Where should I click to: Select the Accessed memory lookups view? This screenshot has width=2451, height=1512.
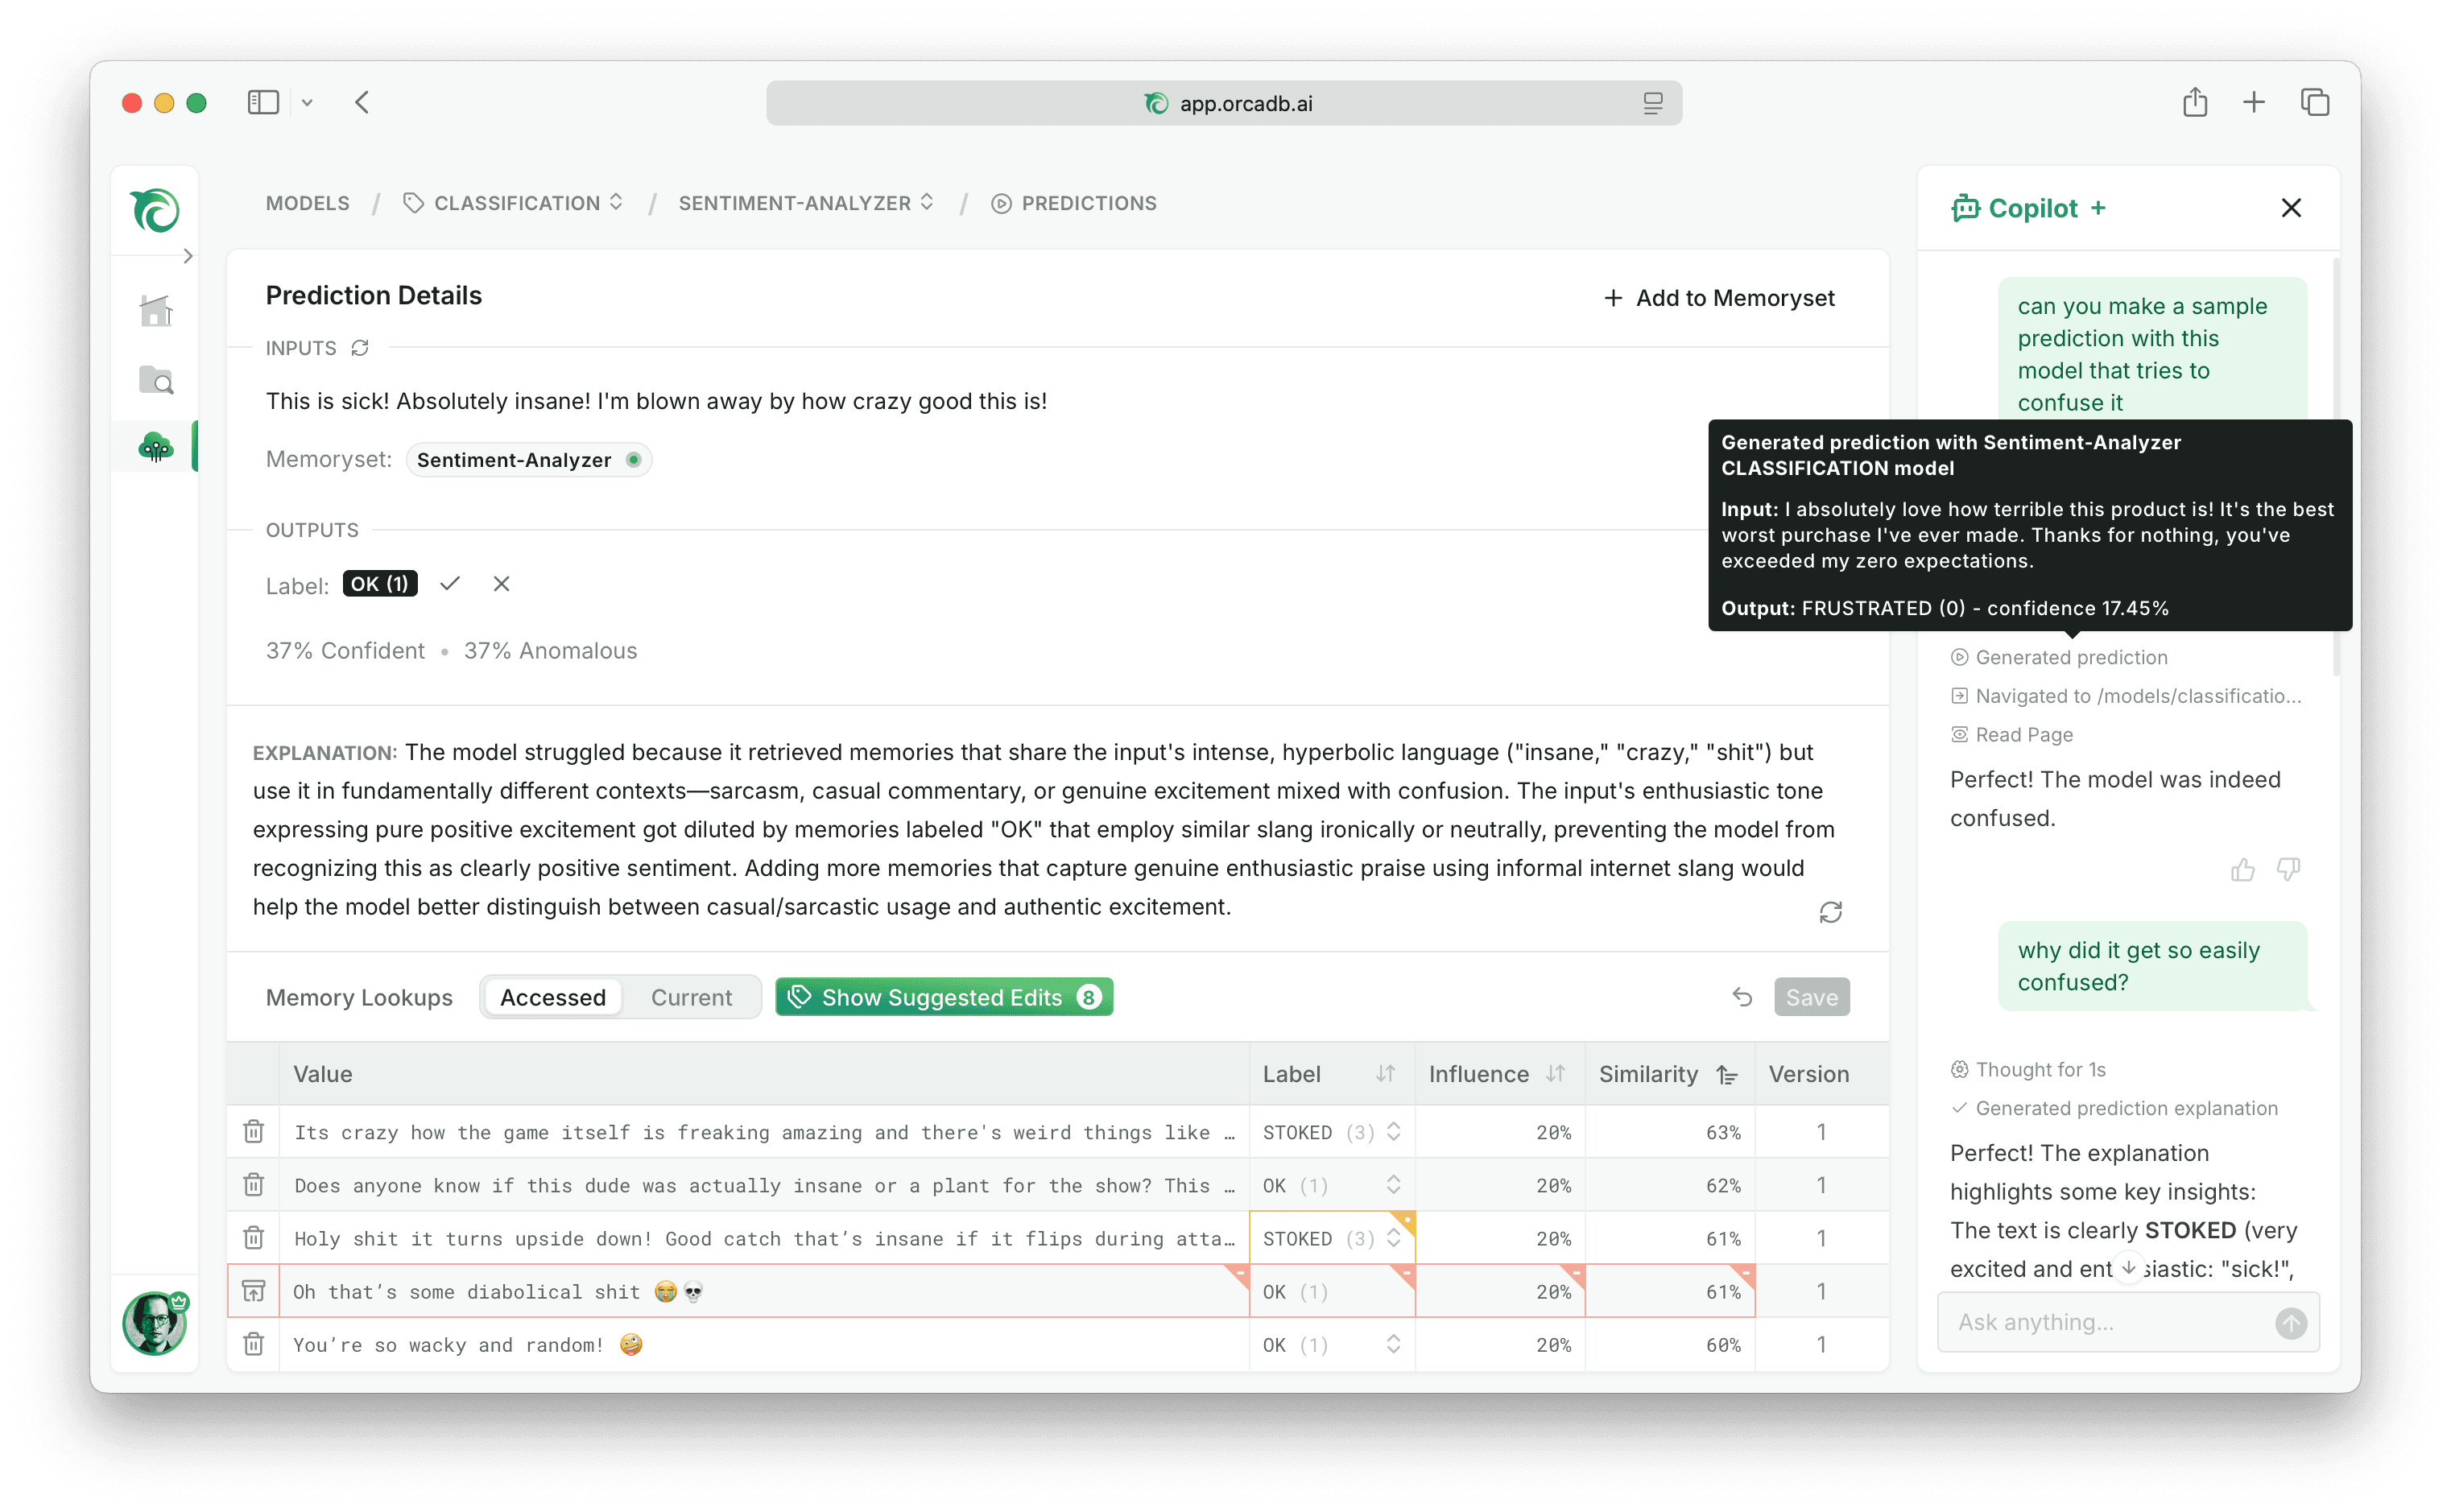coord(553,997)
